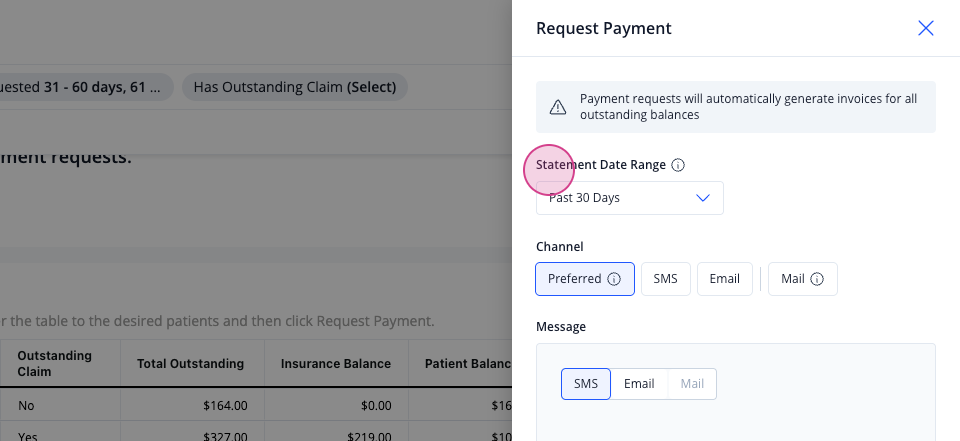Click the info icon on Preferred channel
The image size is (960, 441).
coord(614,279)
